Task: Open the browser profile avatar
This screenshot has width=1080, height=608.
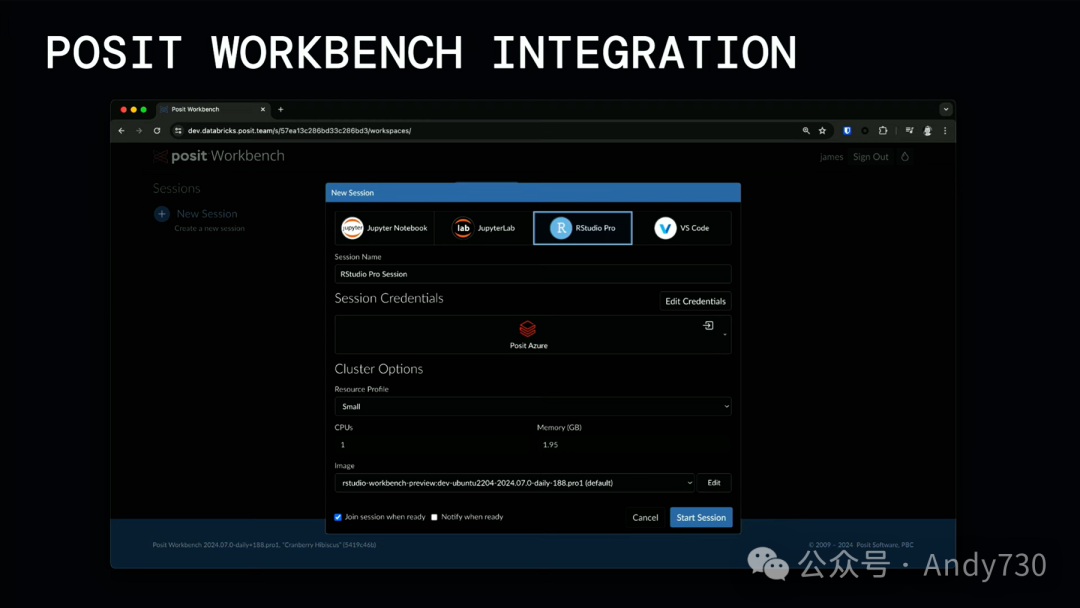Action: click(x=928, y=131)
